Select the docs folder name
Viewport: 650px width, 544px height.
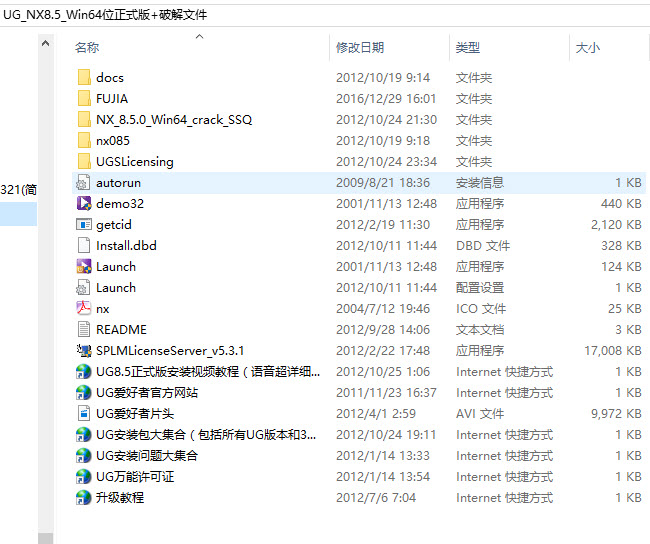click(x=110, y=78)
